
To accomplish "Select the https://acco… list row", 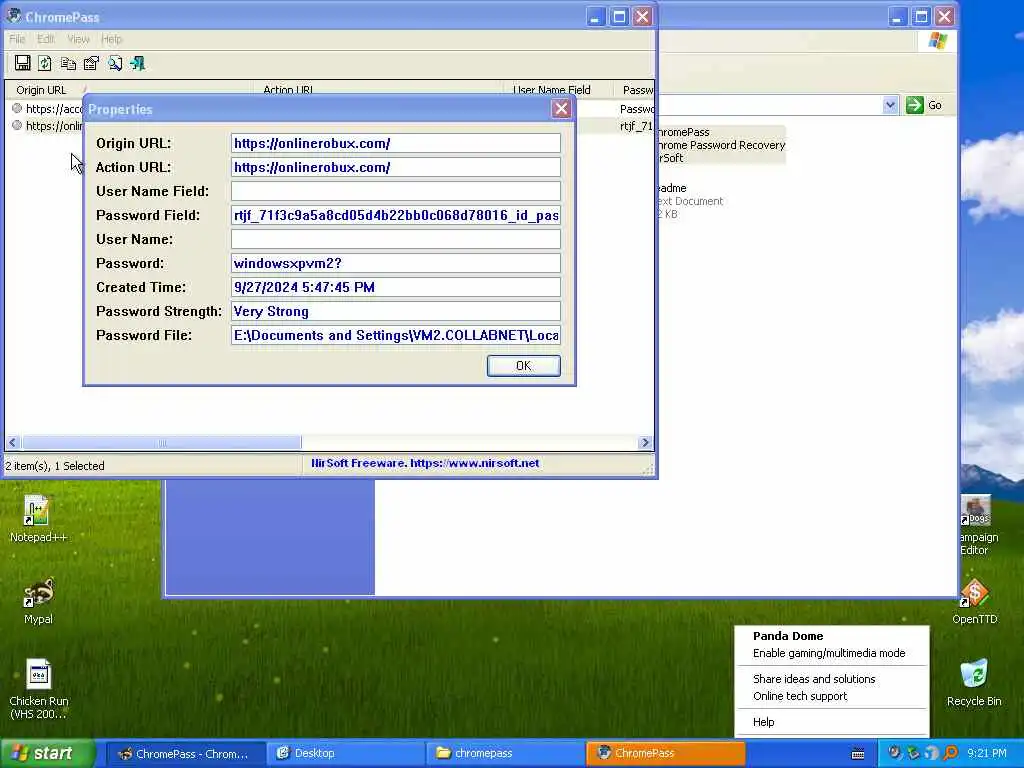I will pos(47,109).
